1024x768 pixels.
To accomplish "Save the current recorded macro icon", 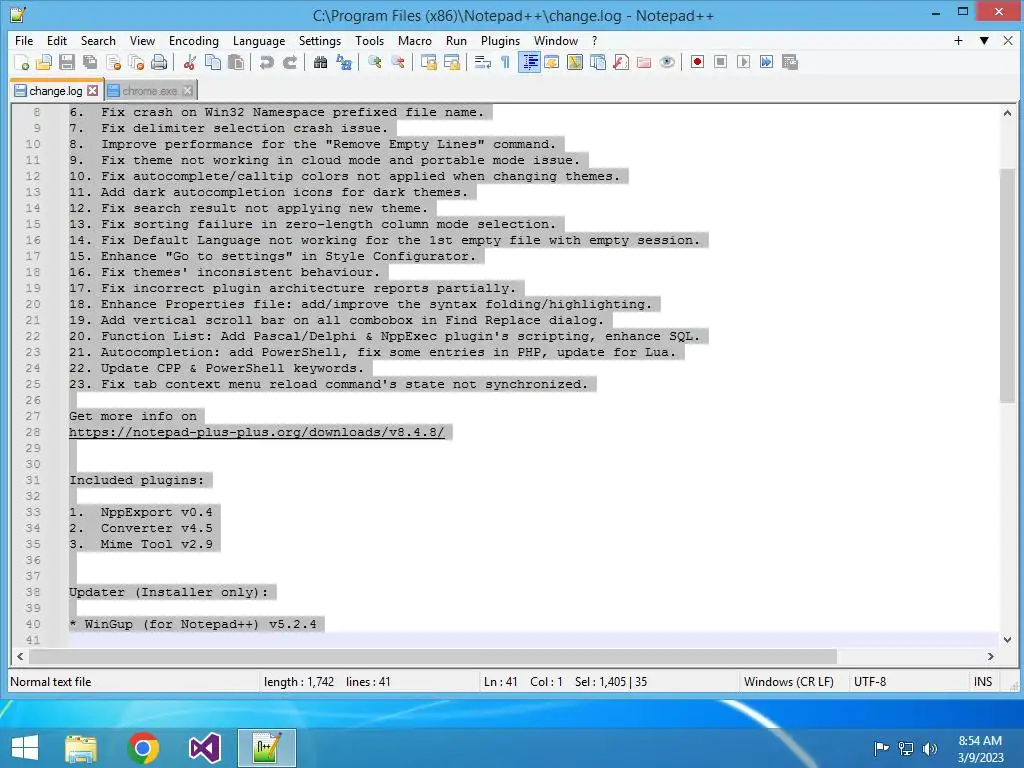I will pyautogui.click(x=790, y=62).
